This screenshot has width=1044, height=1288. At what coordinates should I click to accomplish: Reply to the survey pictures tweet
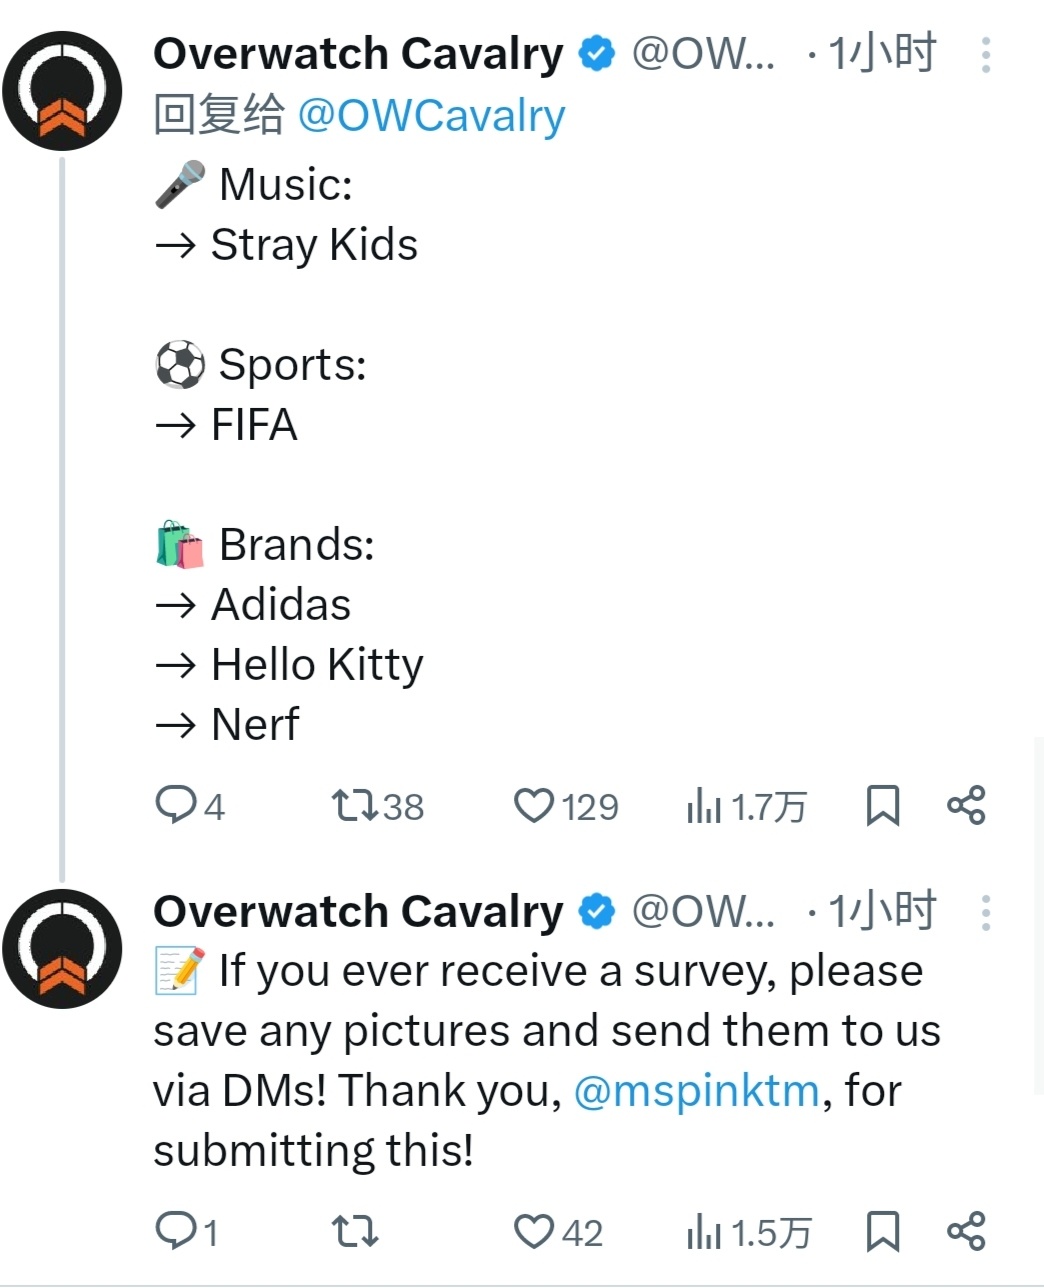176,1231
